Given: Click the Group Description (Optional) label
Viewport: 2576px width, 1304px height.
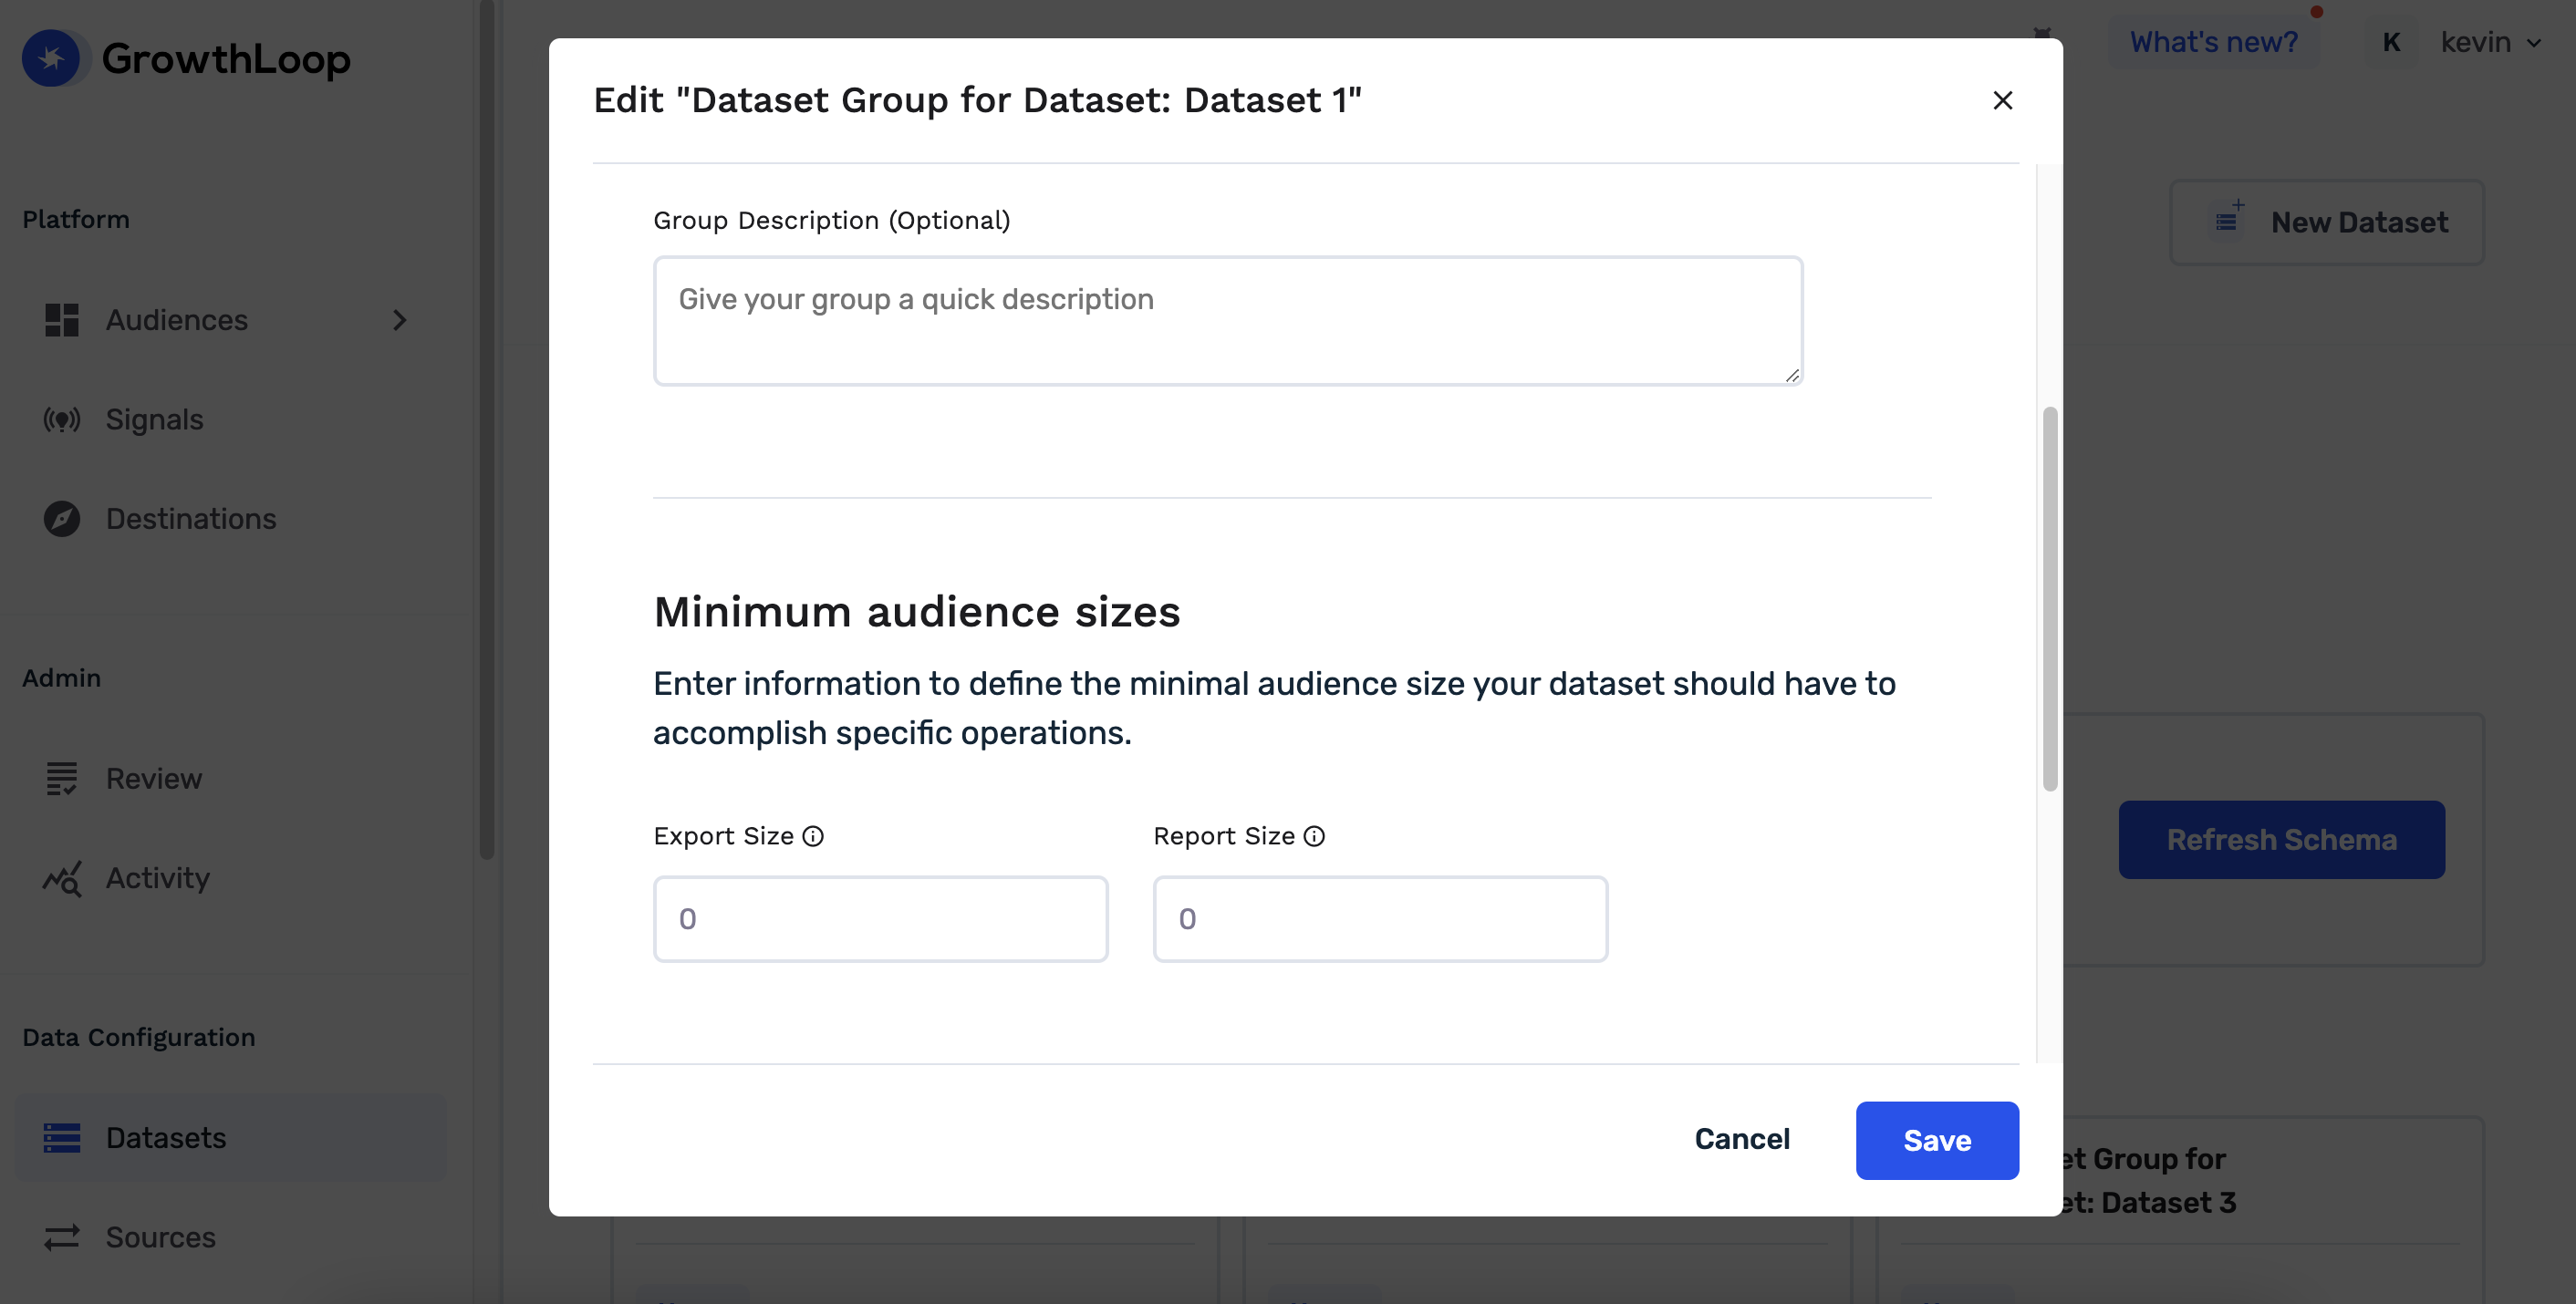Looking at the screenshot, I should [x=831, y=220].
